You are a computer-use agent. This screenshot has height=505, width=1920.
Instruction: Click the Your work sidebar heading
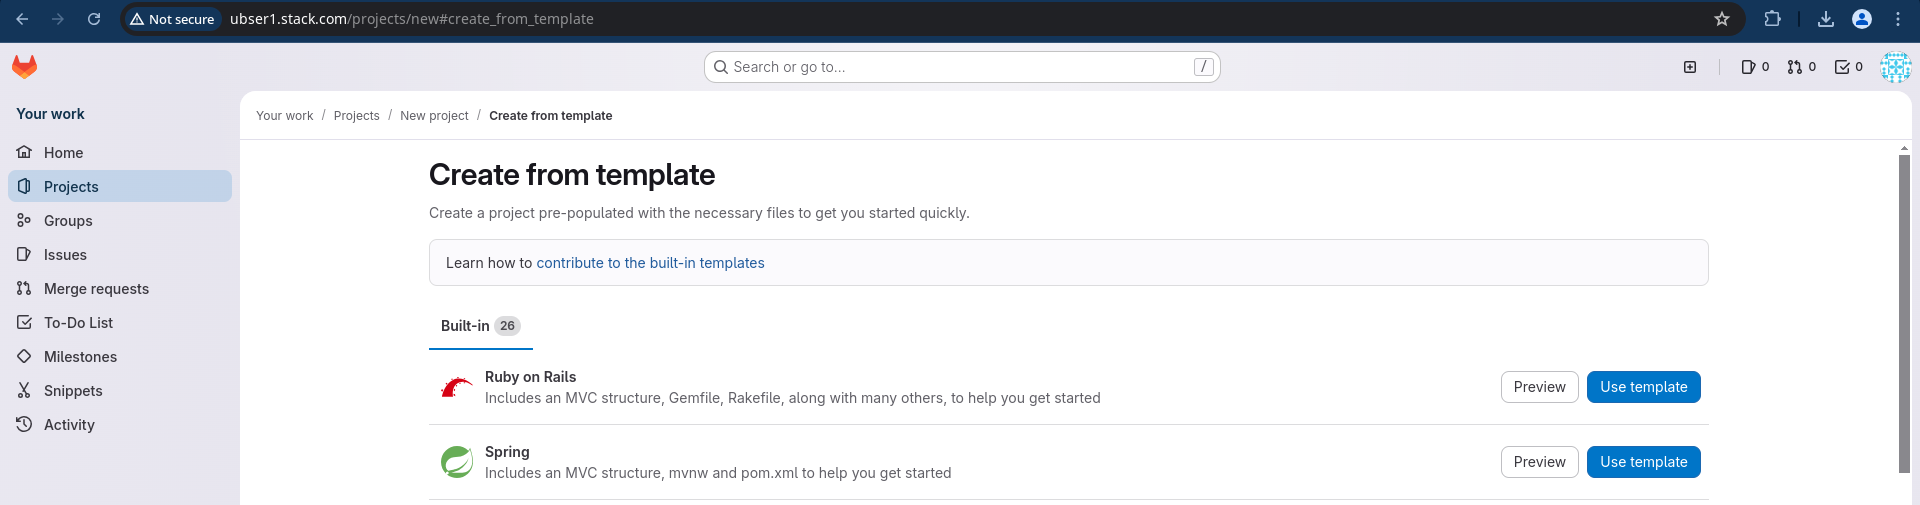50,114
